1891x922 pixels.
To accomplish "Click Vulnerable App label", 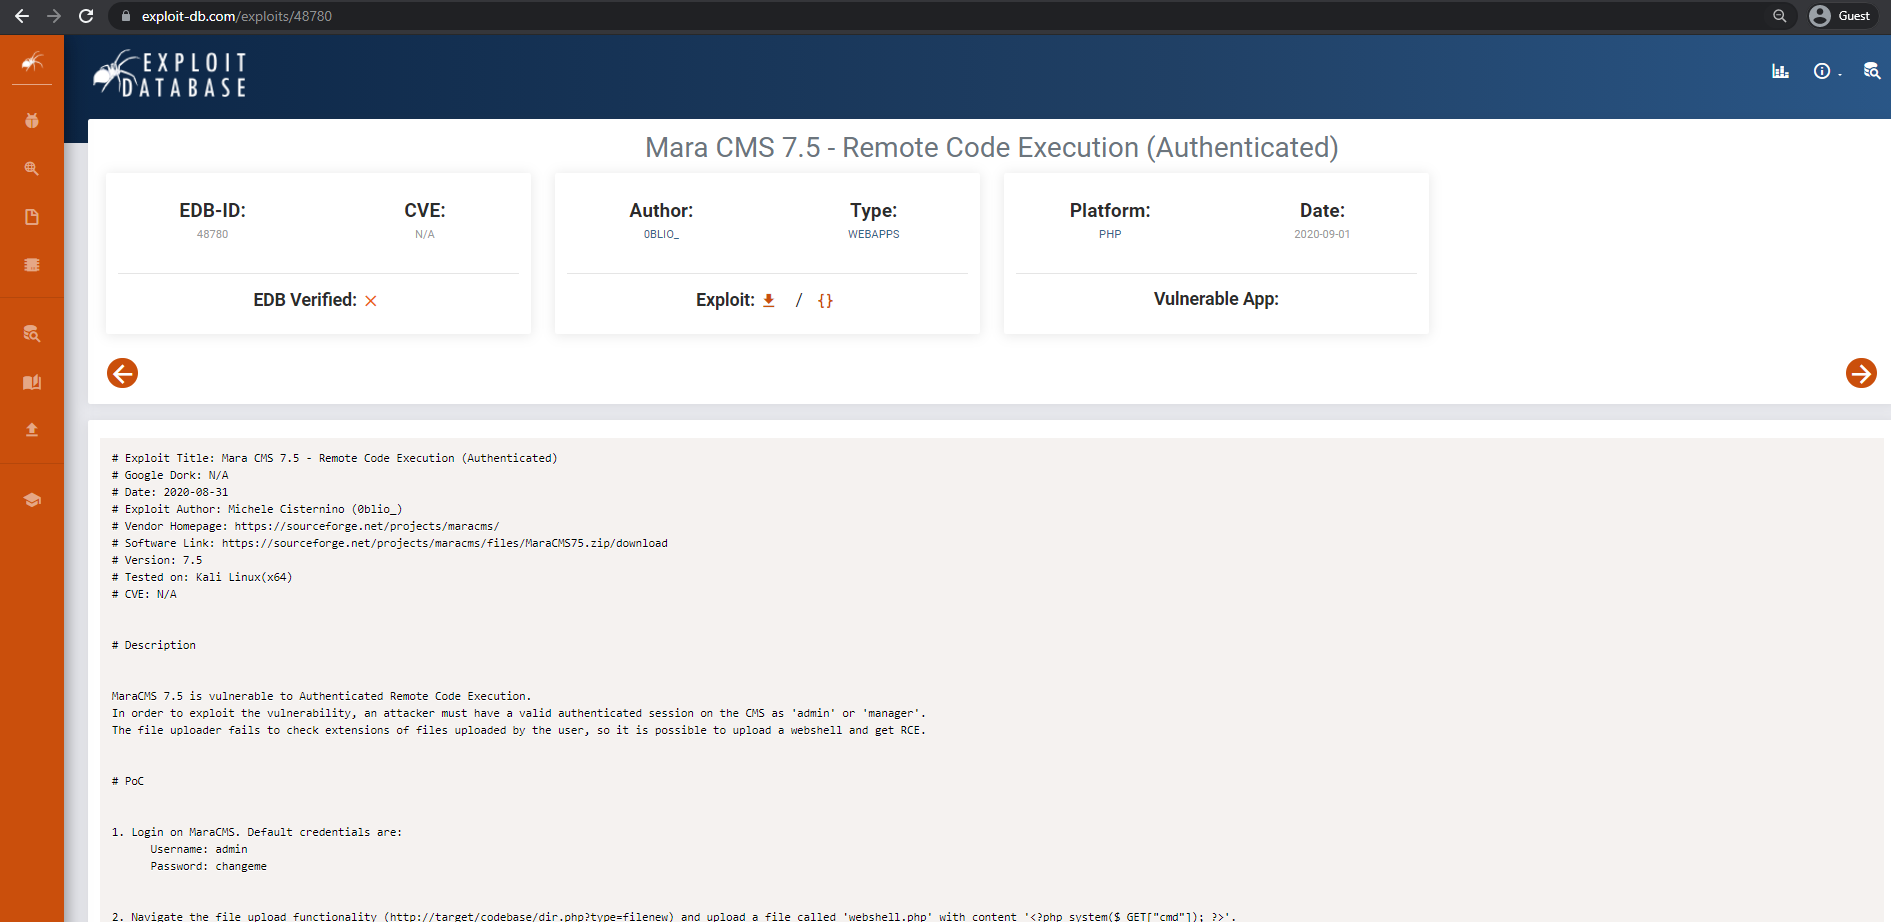I will (x=1216, y=299).
